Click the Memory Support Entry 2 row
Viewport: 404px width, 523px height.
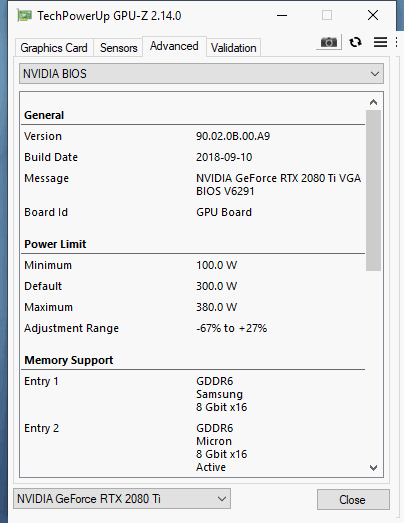[193, 448]
